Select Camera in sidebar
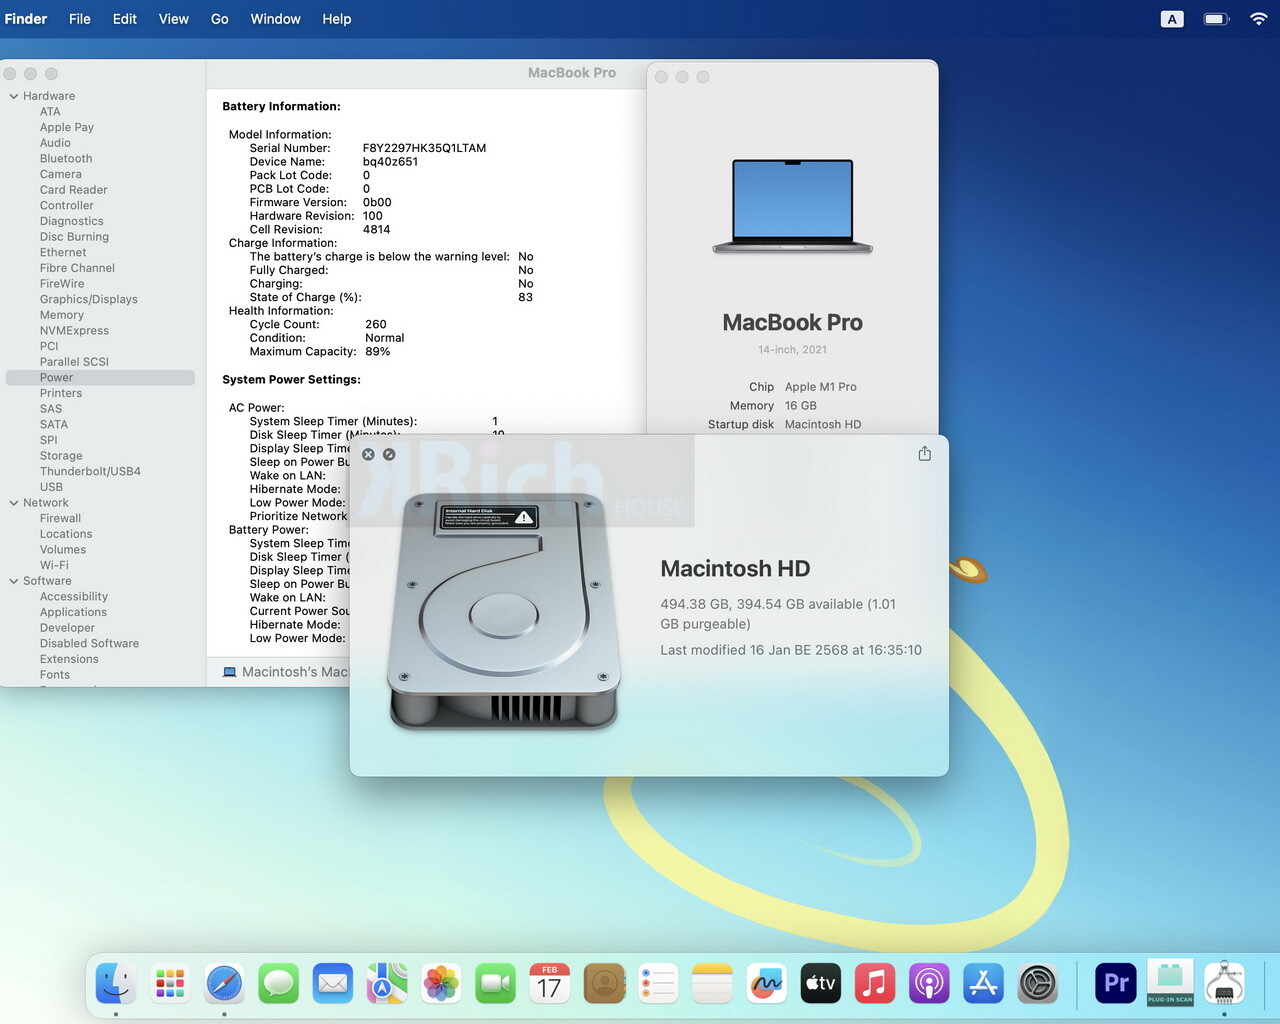 tap(61, 174)
